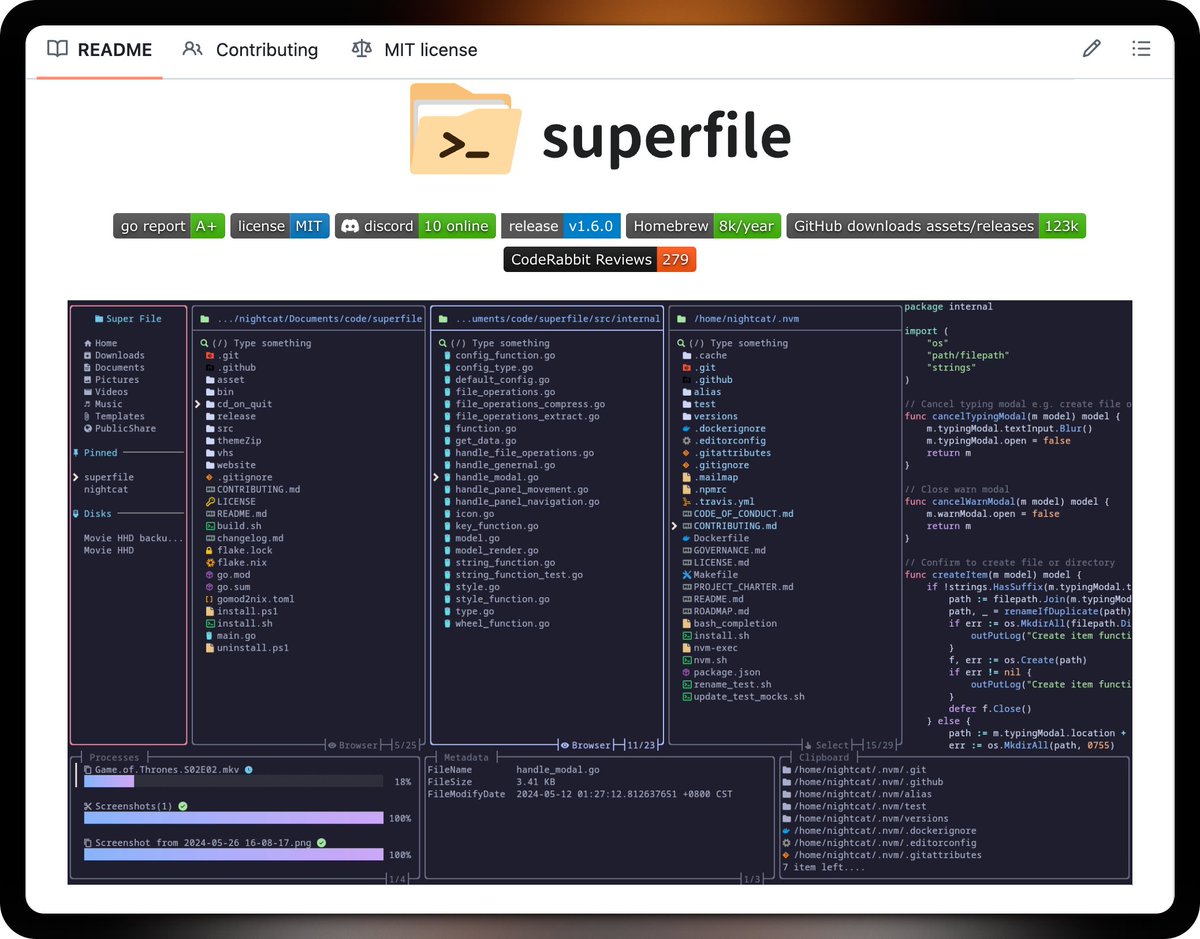Click the Music note icon in sidebar
Image resolution: width=1200 pixels, height=939 pixels.
[x=88, y=404]
